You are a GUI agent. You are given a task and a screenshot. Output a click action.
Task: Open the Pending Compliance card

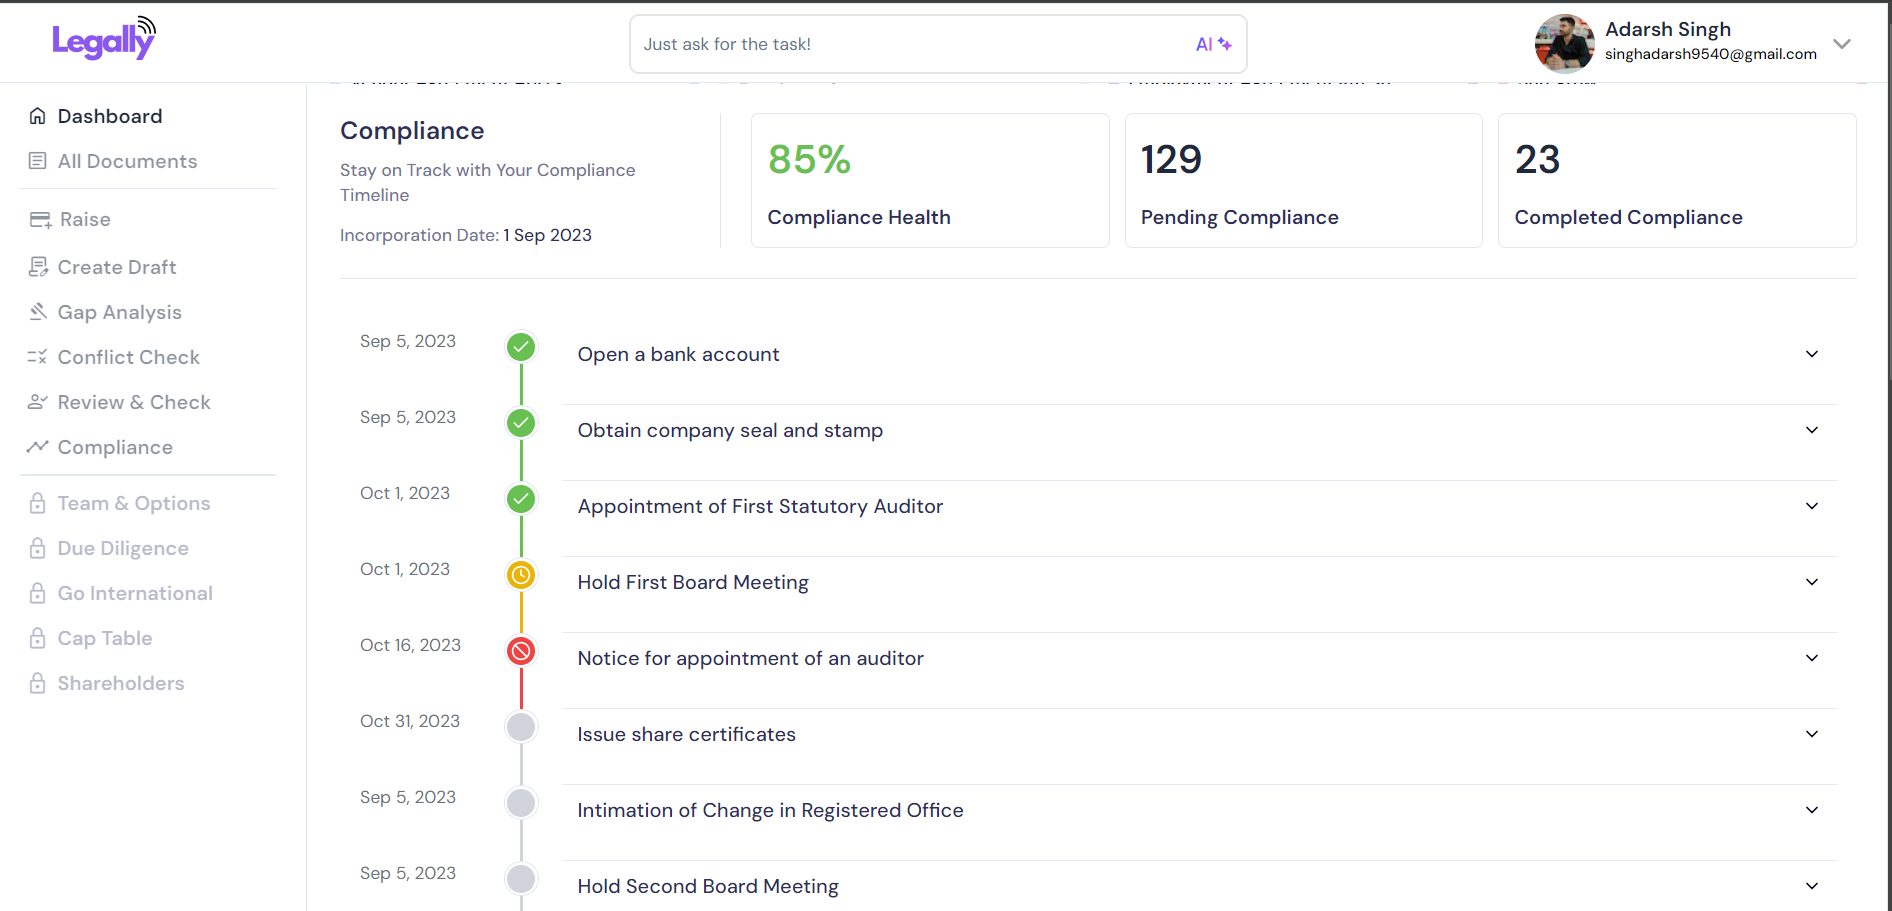pyautogui.click(x=1303, y=181)
